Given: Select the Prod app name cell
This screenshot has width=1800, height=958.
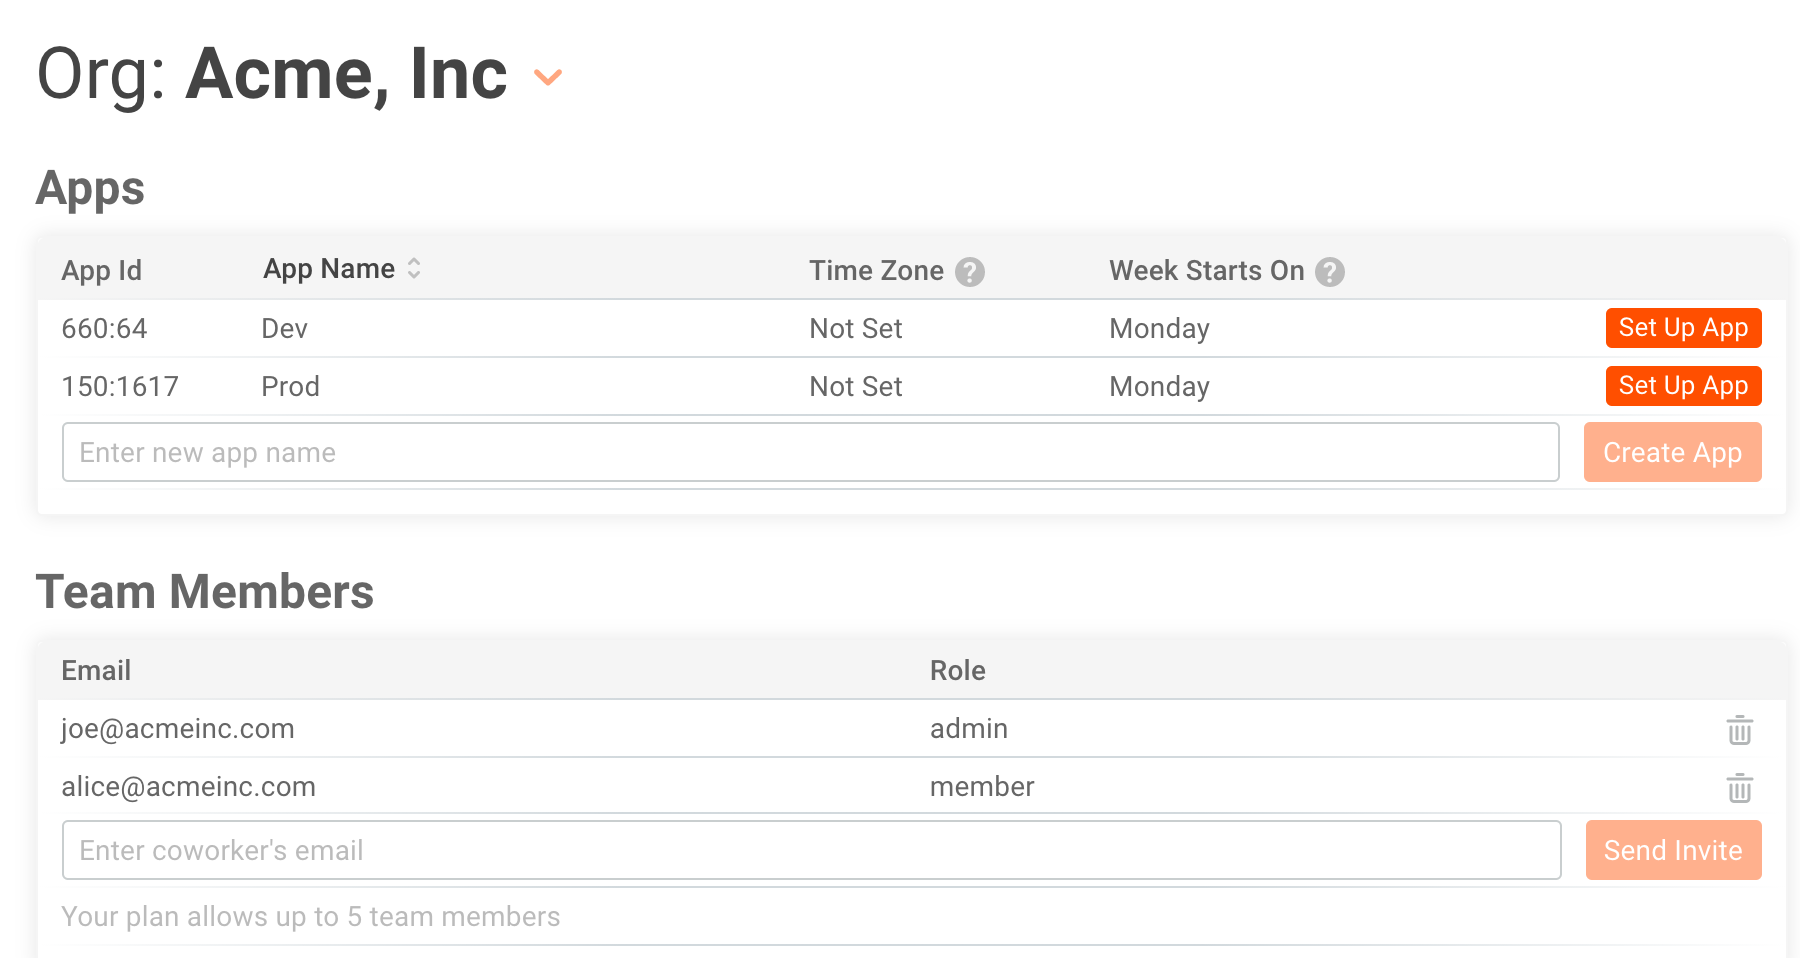Looking at the screenshot, I should [x=290, y=387].
